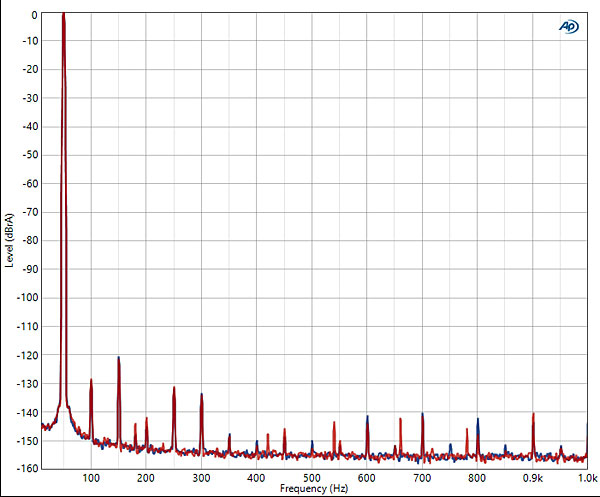This screenshot has width=600, height=497.
Task: Click the tip of the 0 dB fundamental peak
Action: [x=64, y=15]
